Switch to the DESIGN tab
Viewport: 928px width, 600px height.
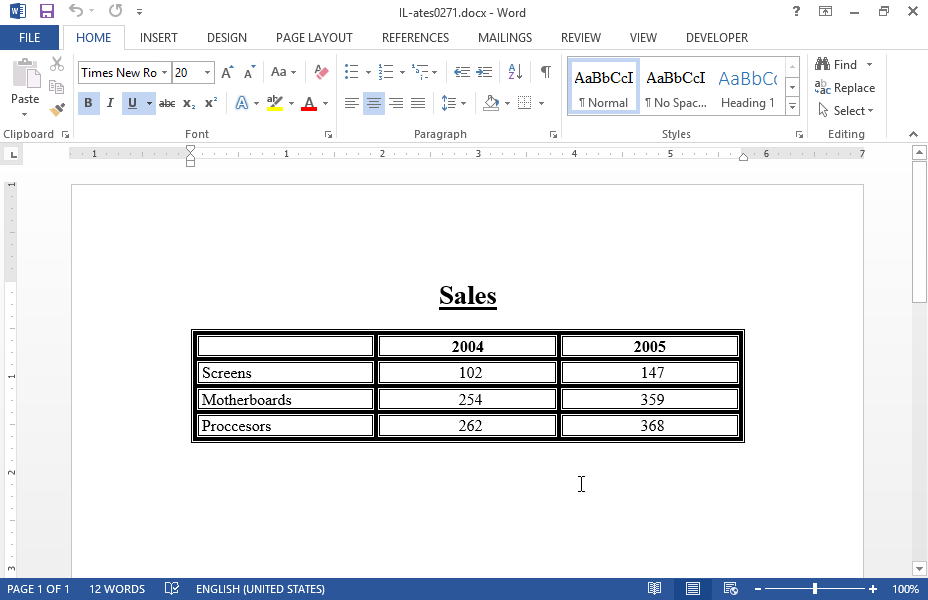point(227,38)
